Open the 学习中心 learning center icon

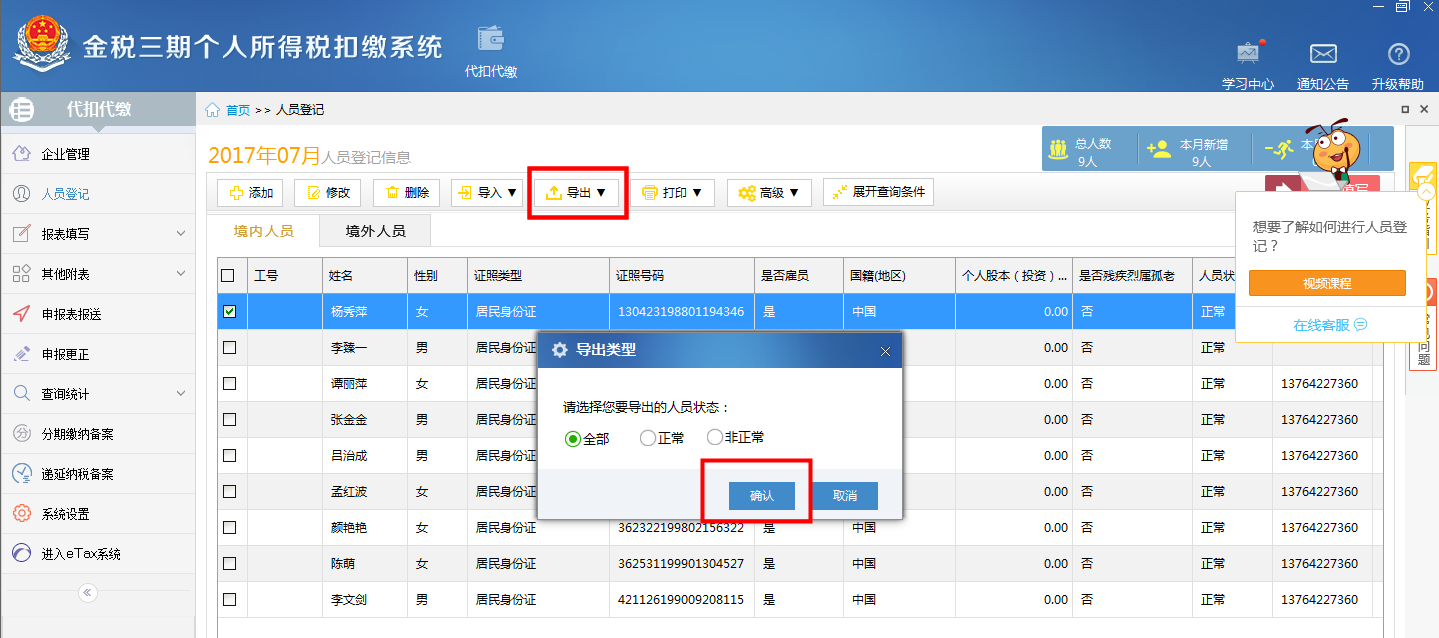point(1248,53)
